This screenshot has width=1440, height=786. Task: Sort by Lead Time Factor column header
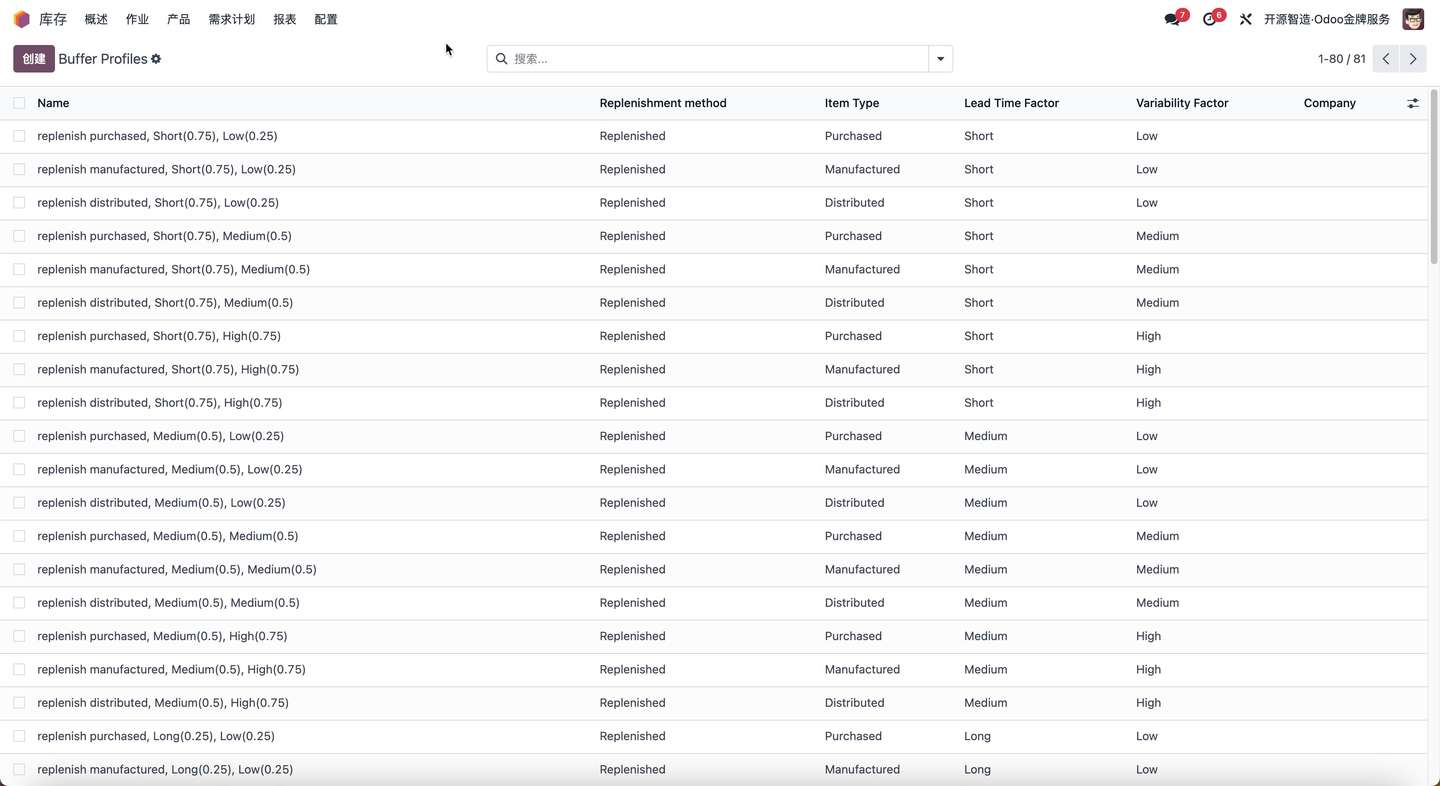(x=1011, y=103)
